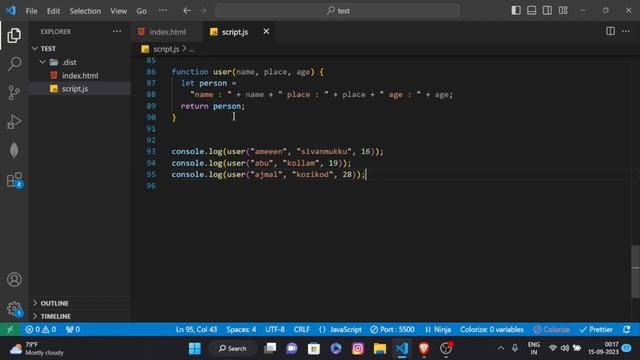Switch to the index.html tab
The height and width of the screenshot is (360, 640).
167,32
